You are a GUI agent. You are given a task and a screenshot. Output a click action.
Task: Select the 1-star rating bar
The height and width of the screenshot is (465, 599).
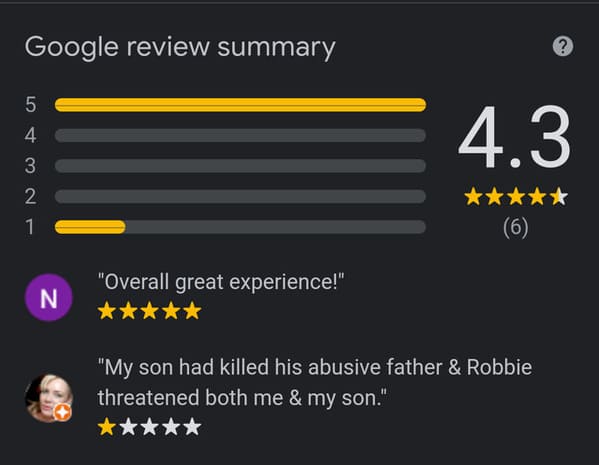click(x=240, y=227)
